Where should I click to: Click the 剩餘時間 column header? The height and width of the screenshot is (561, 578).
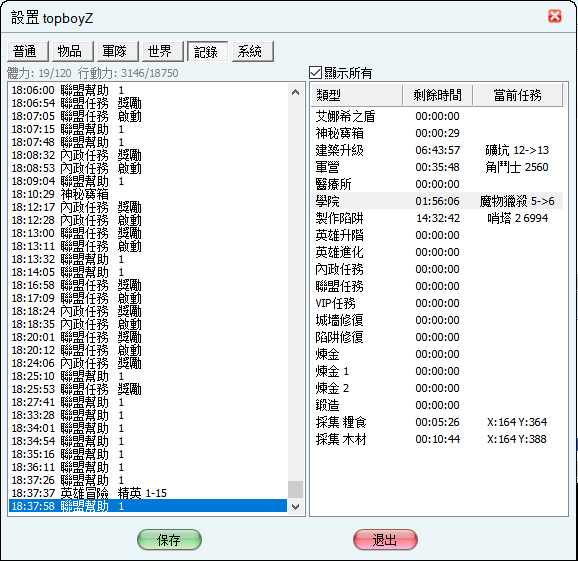click(437, 95)
